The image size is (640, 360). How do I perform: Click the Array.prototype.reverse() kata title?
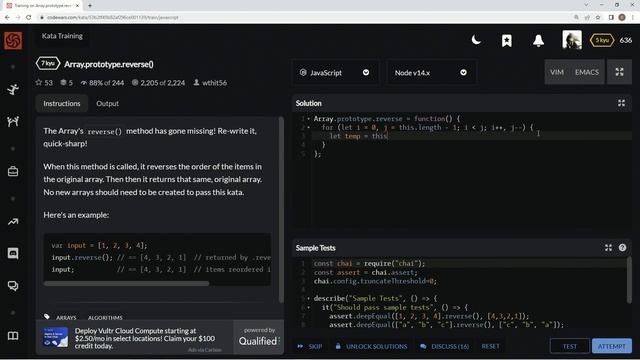[x=109, y=64]
